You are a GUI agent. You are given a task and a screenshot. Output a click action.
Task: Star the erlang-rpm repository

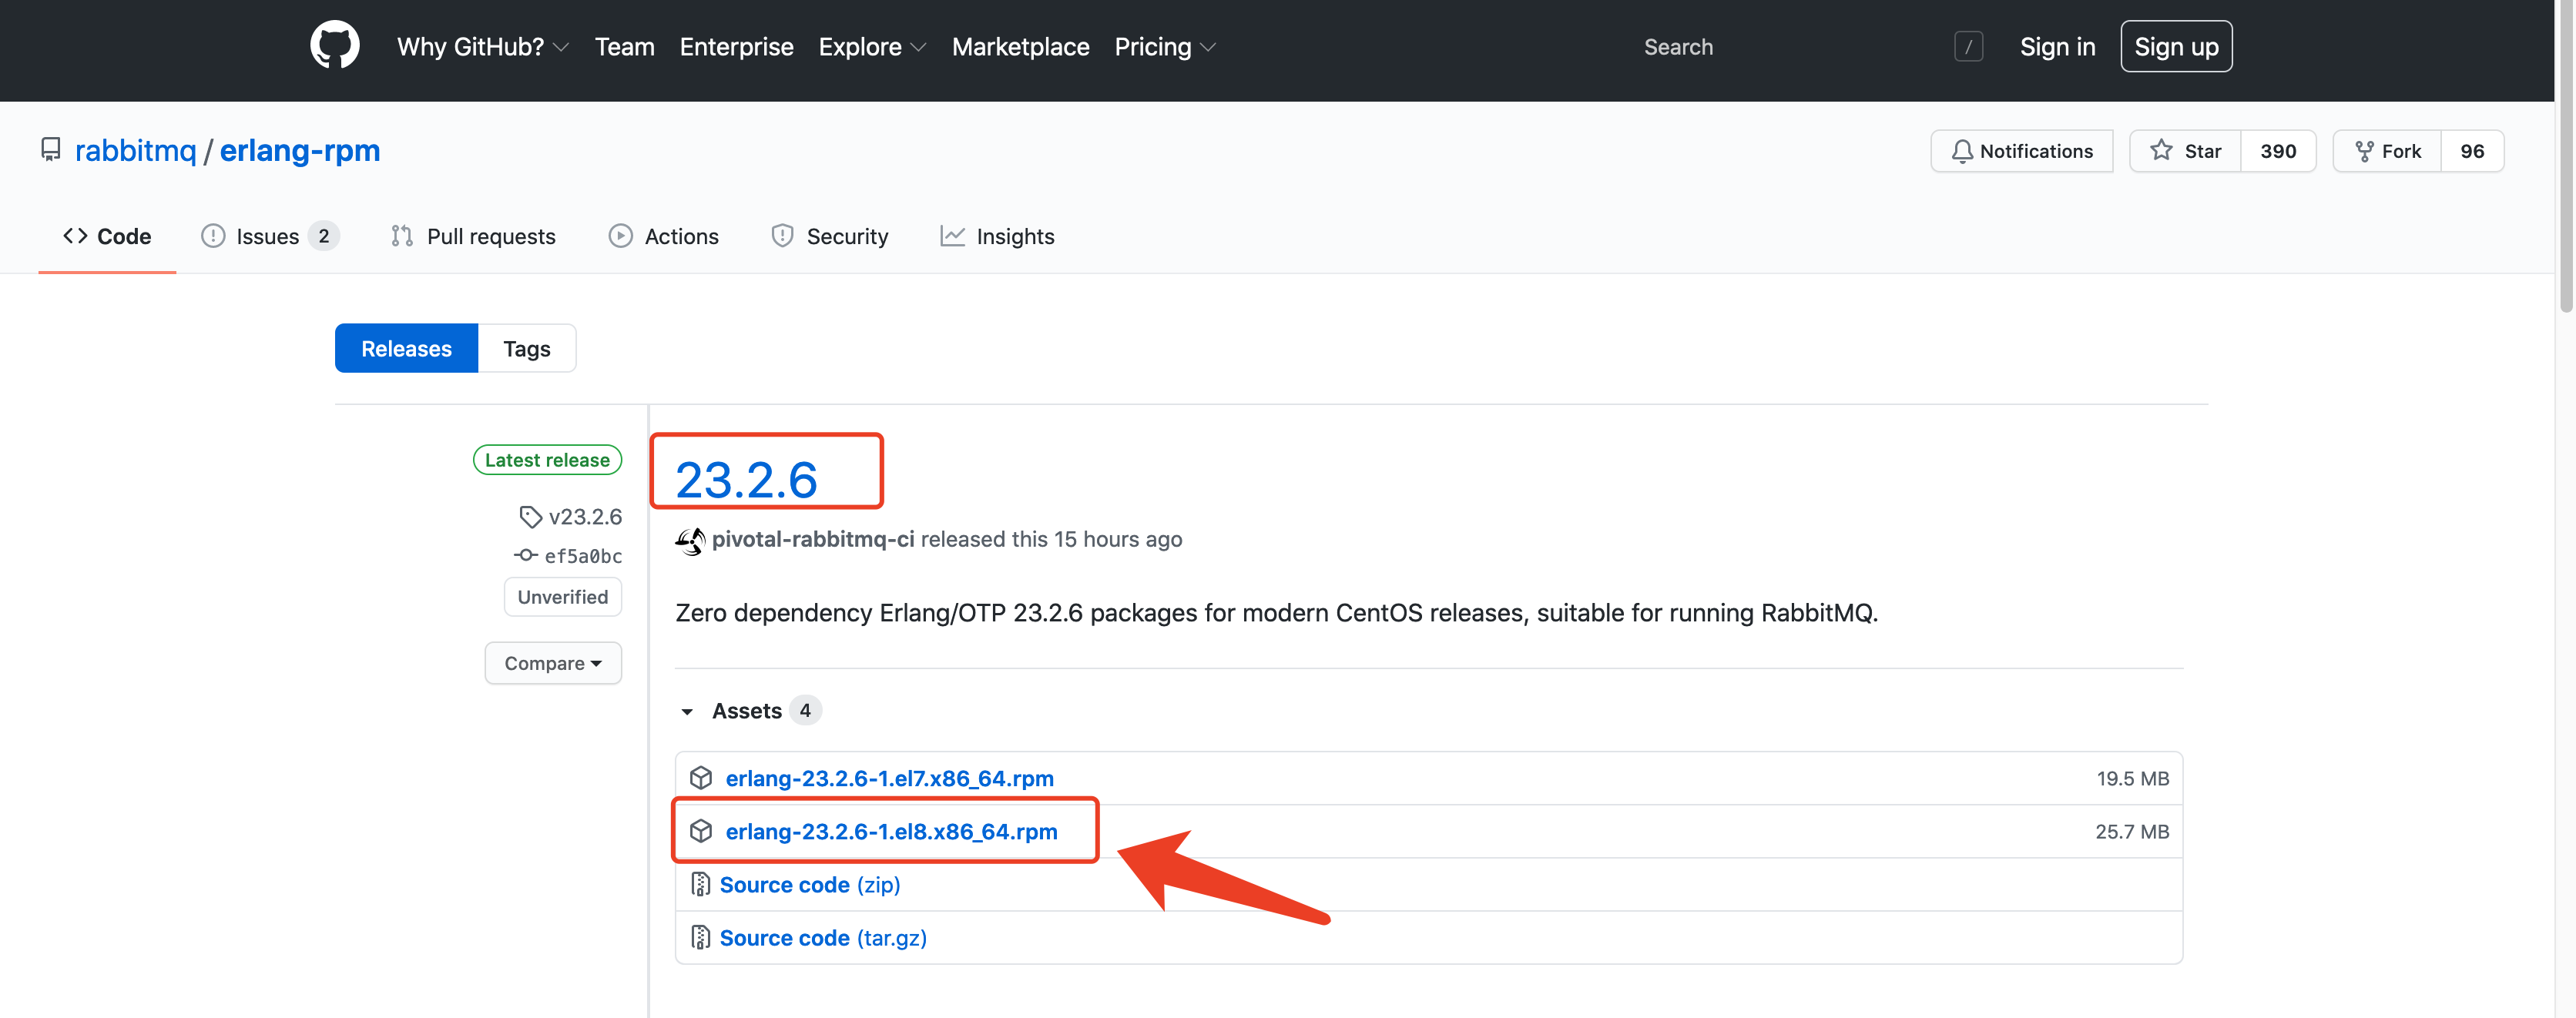(x=2185, y=151)
